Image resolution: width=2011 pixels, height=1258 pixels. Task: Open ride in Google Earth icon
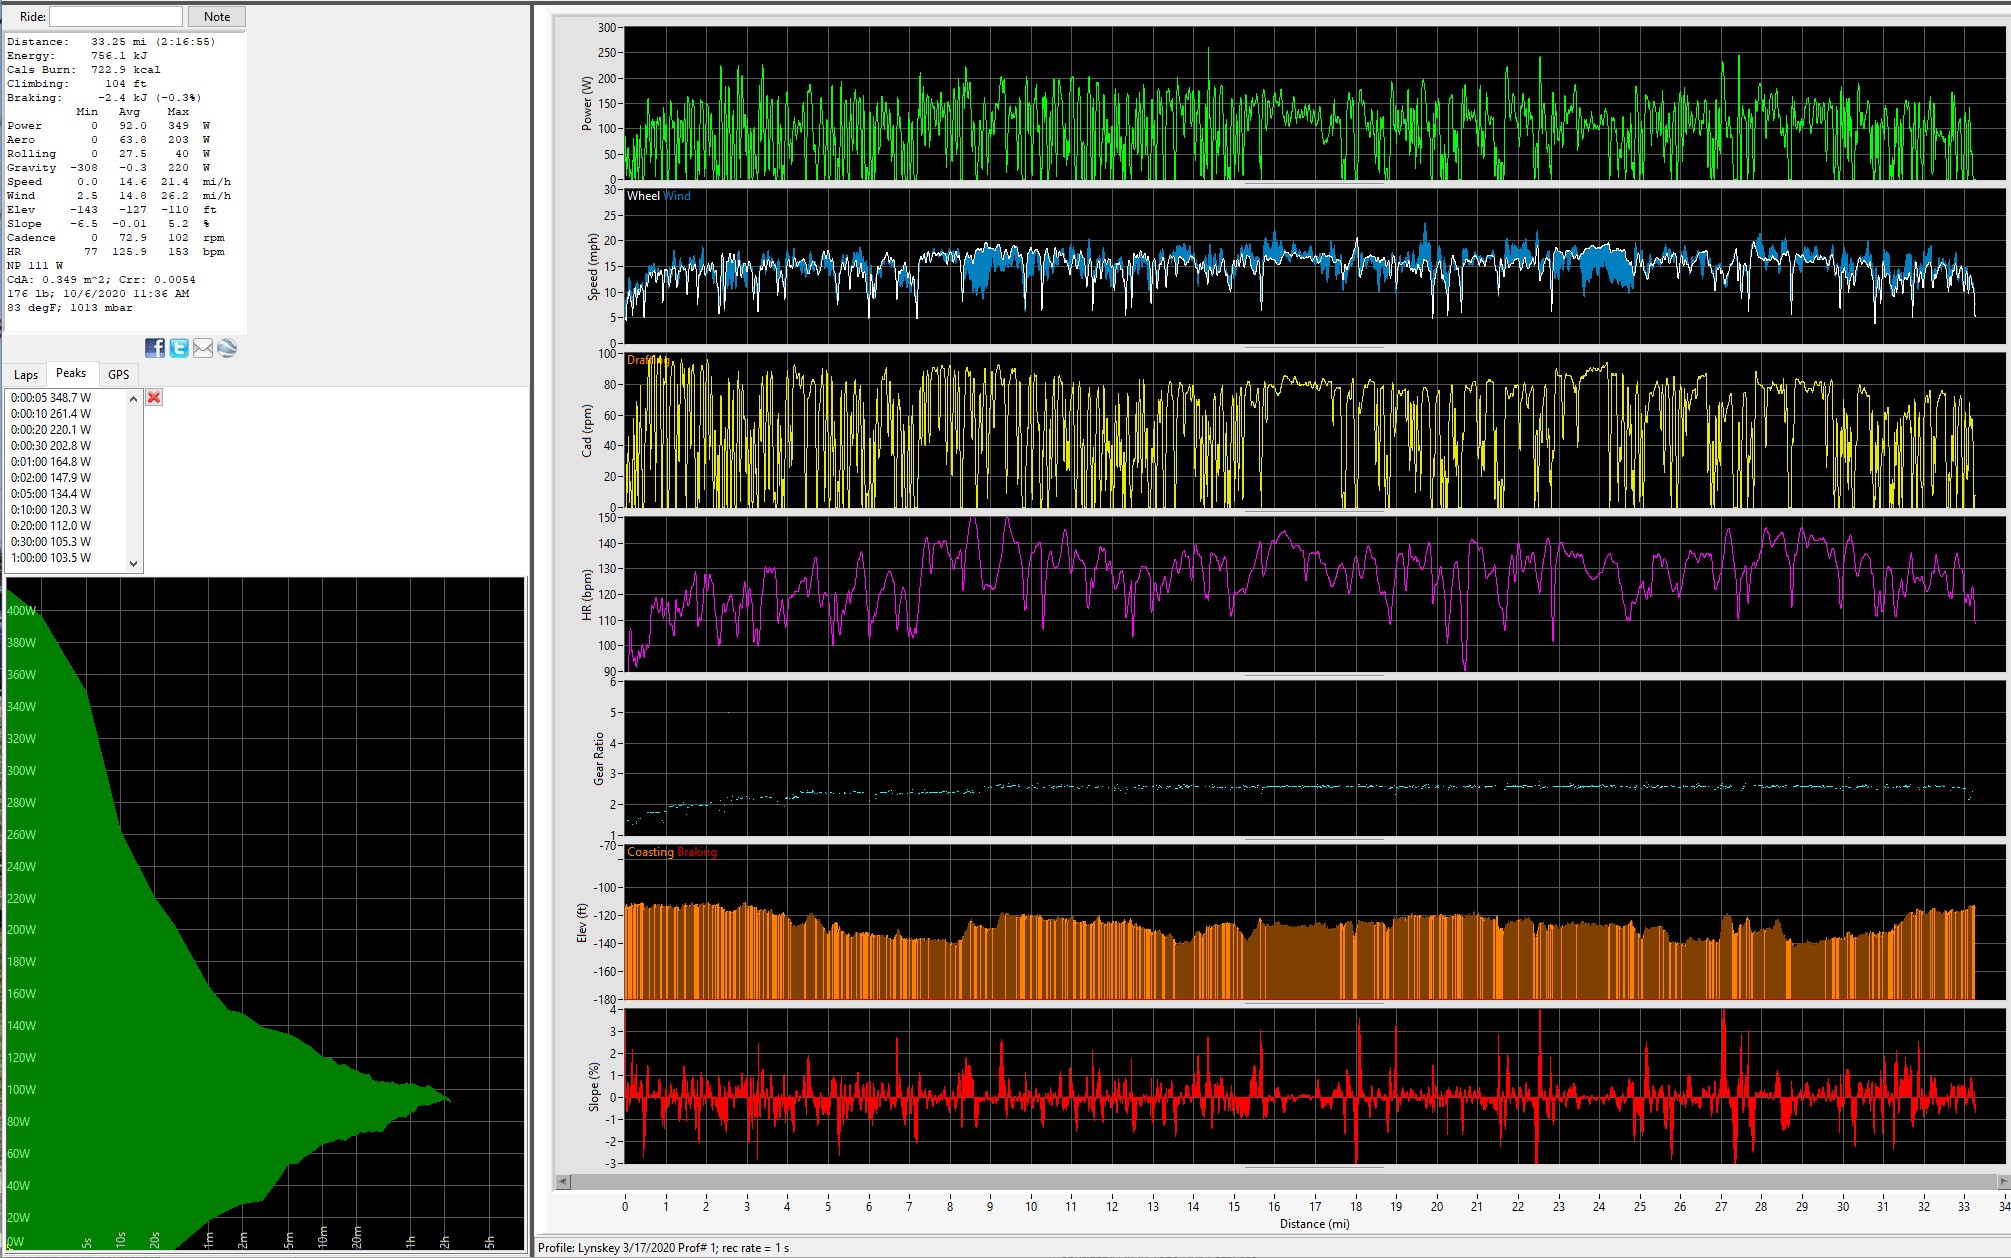pyautogui.click(x=227, y=348)
